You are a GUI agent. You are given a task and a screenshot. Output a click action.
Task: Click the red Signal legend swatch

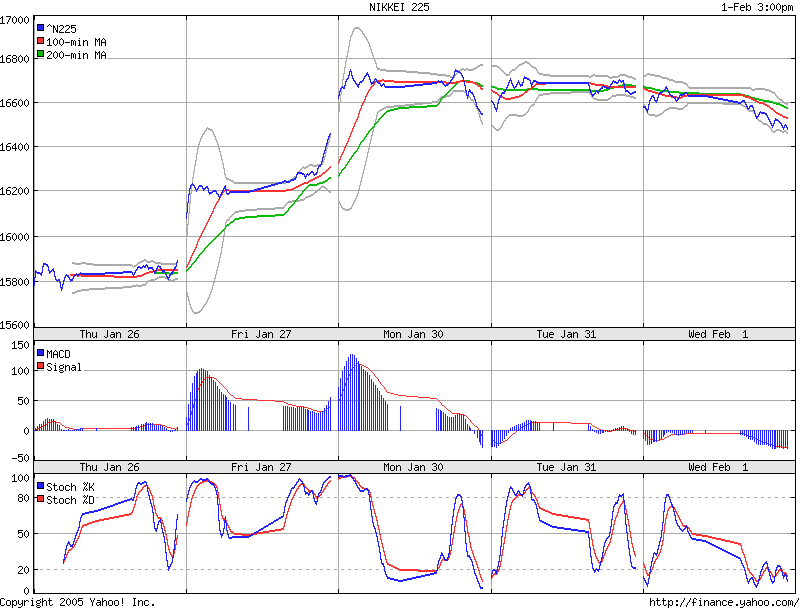tap(40, 366)
